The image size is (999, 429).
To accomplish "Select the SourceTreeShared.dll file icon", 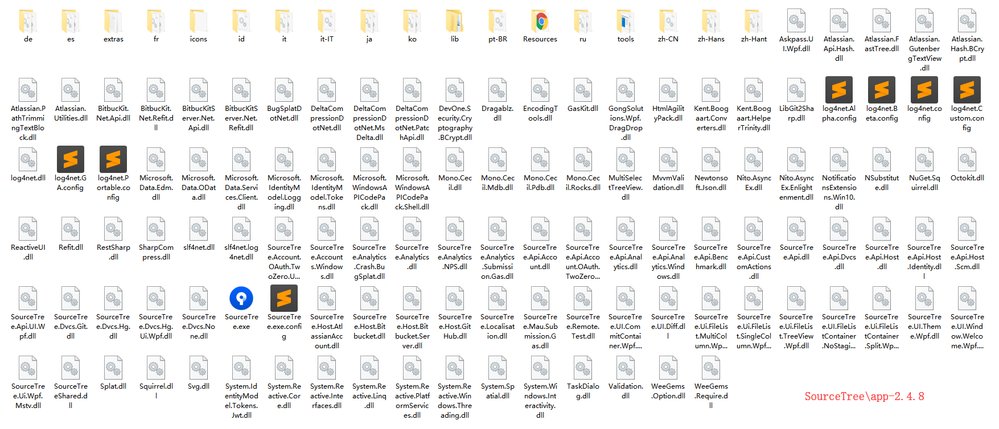I will [x=71, y=368].
